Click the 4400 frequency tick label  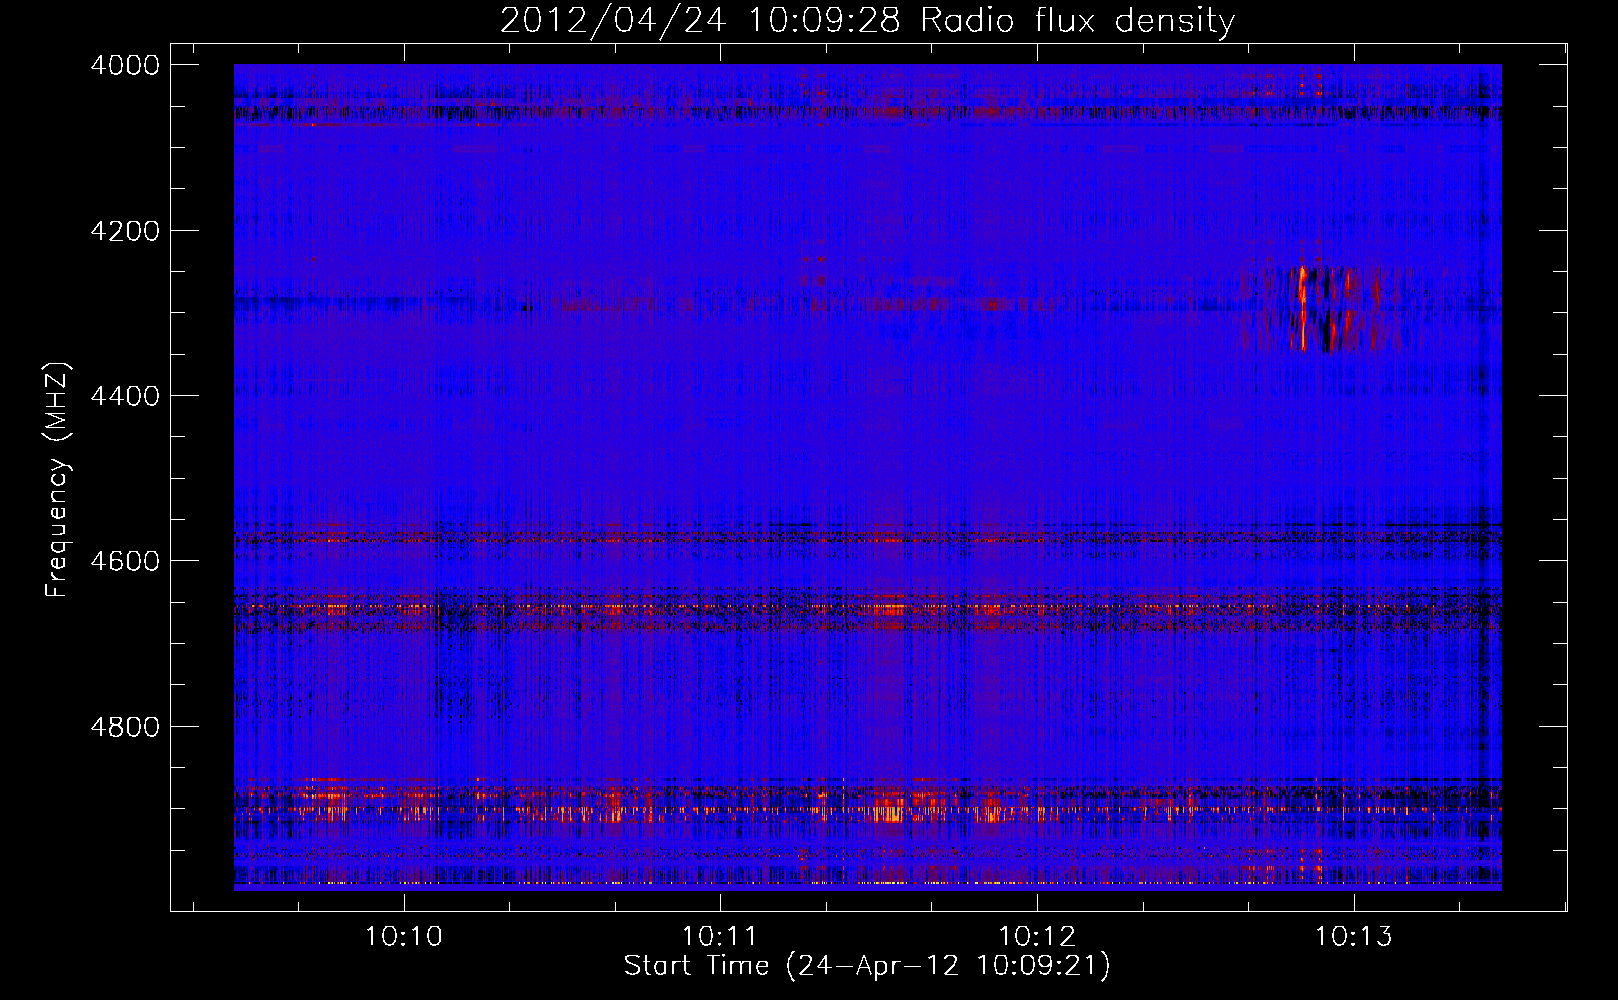tap(125, 396)
